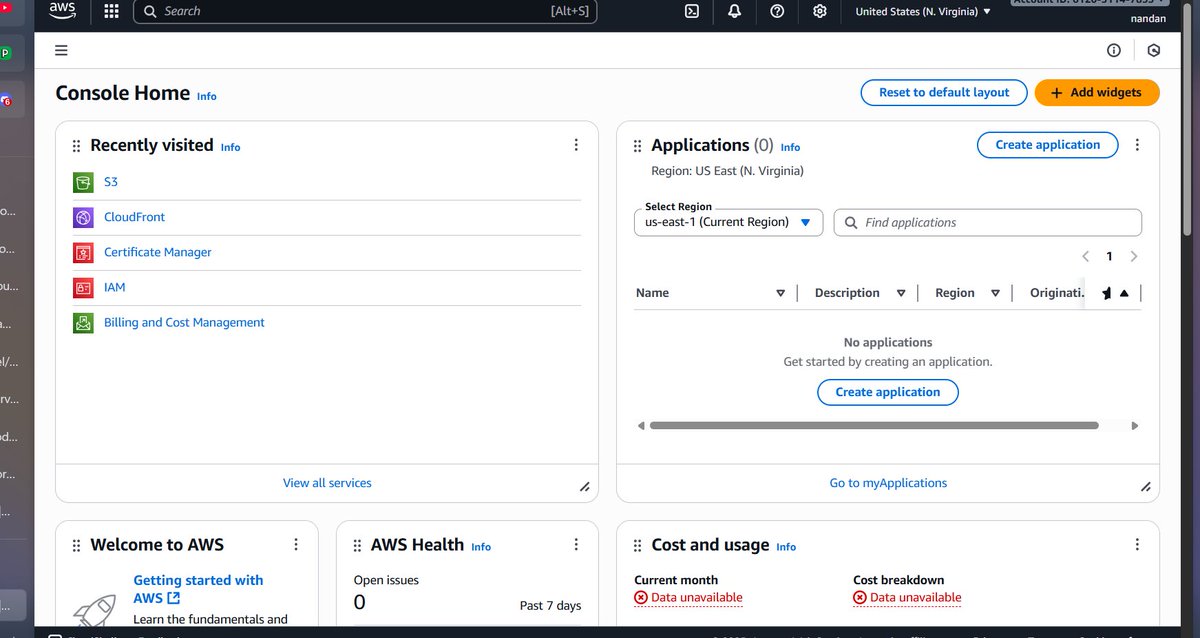The width and height of the screenshot is (1200, 638).
Task: Click Info next to AWS Health
Action: [481, 547]
